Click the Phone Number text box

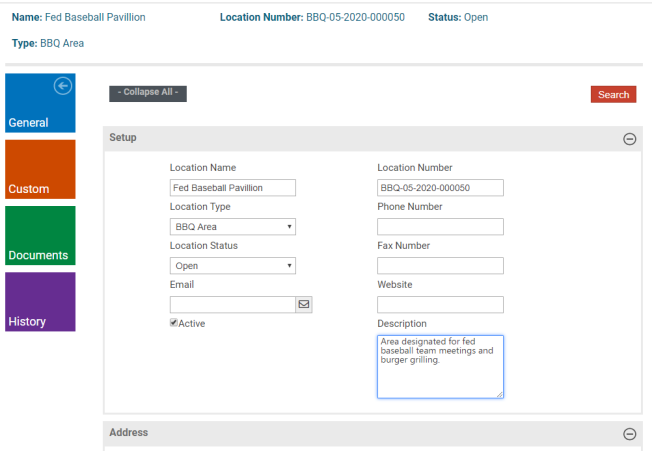coord(440,227)
